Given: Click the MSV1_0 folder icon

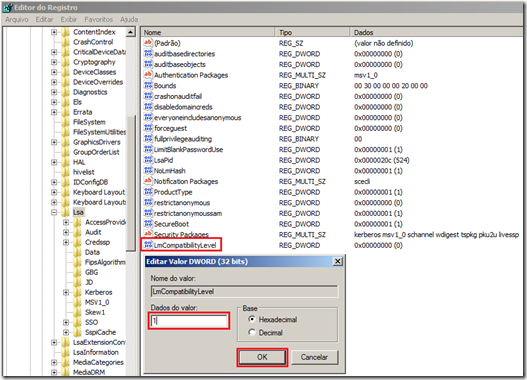Looking at the screenshot, I should pos(77,302).
